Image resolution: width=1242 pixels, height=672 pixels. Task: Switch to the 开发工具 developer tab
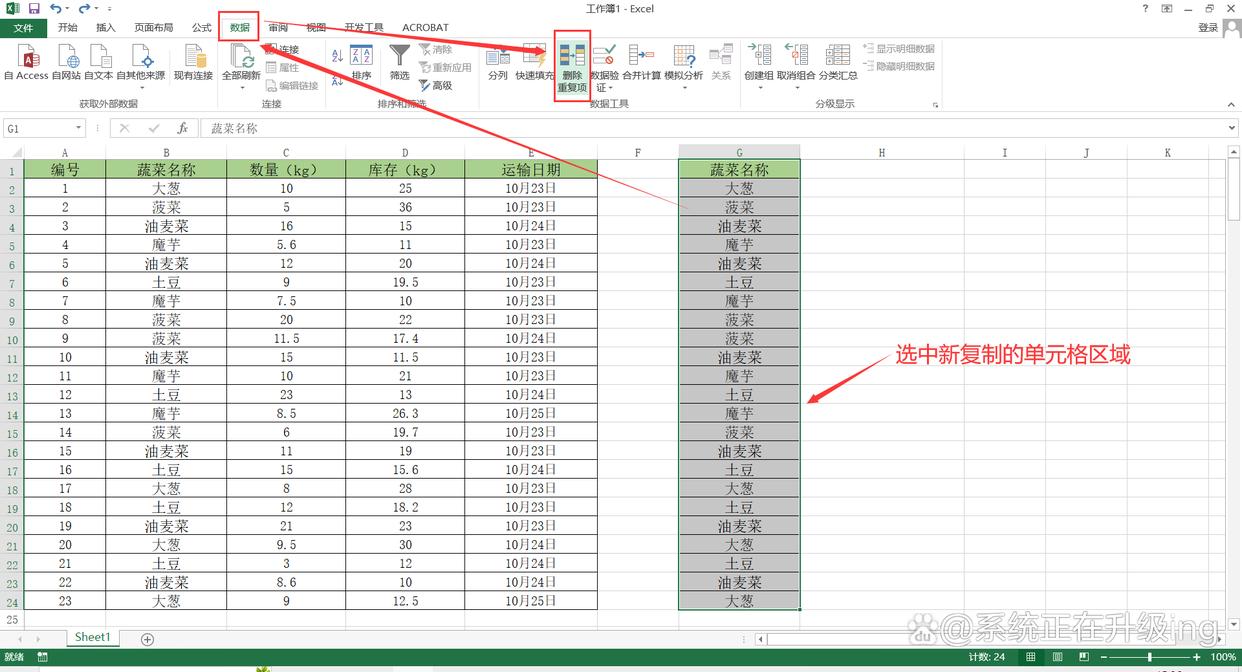(x=364, y=28)
